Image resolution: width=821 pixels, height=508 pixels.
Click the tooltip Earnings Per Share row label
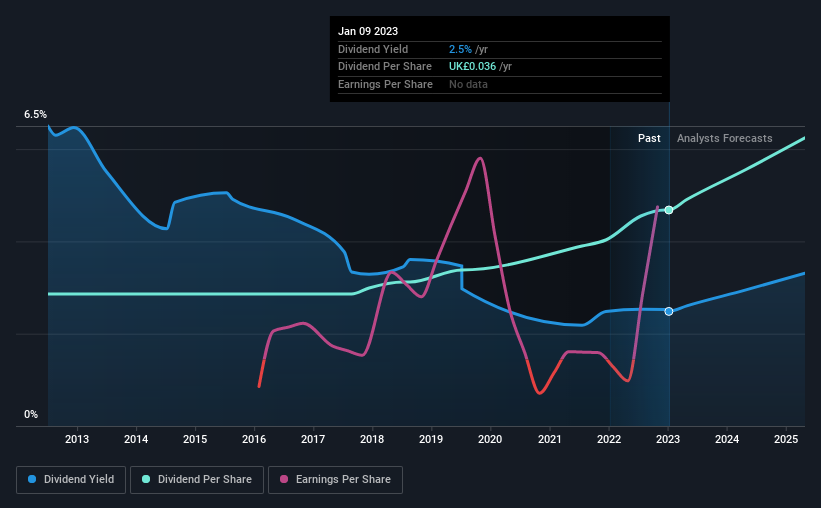(385, 84)
